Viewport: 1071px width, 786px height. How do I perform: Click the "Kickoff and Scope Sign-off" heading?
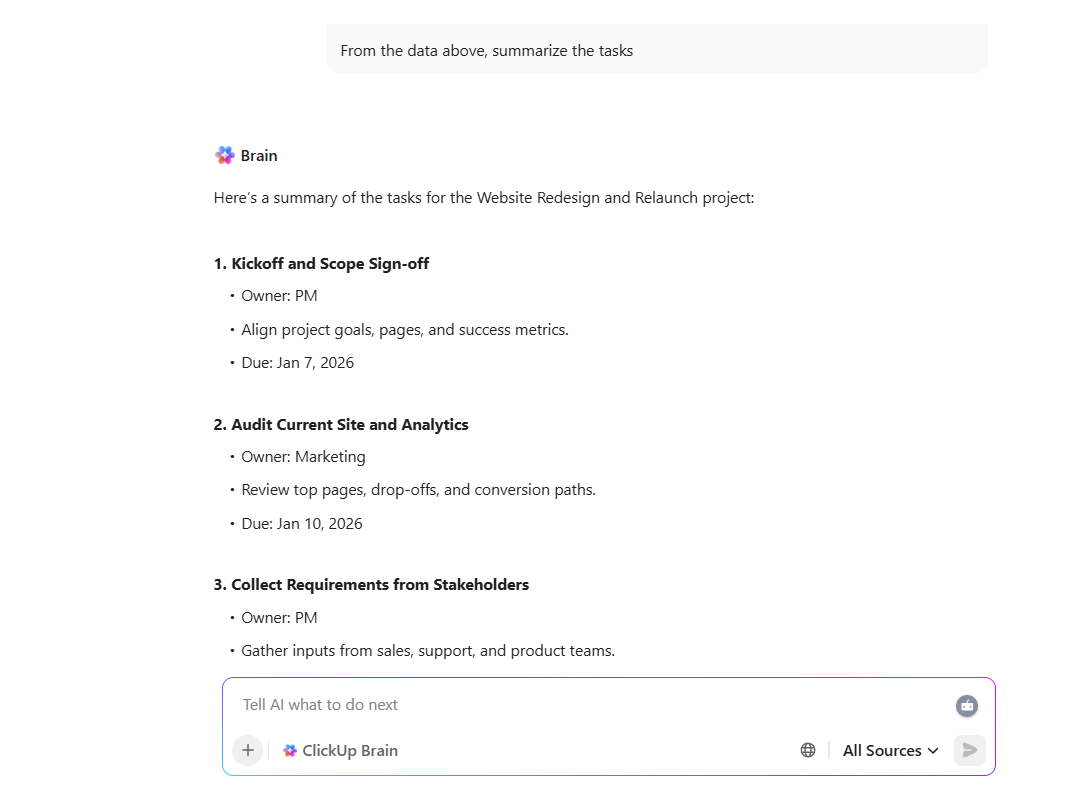[330, 264]
